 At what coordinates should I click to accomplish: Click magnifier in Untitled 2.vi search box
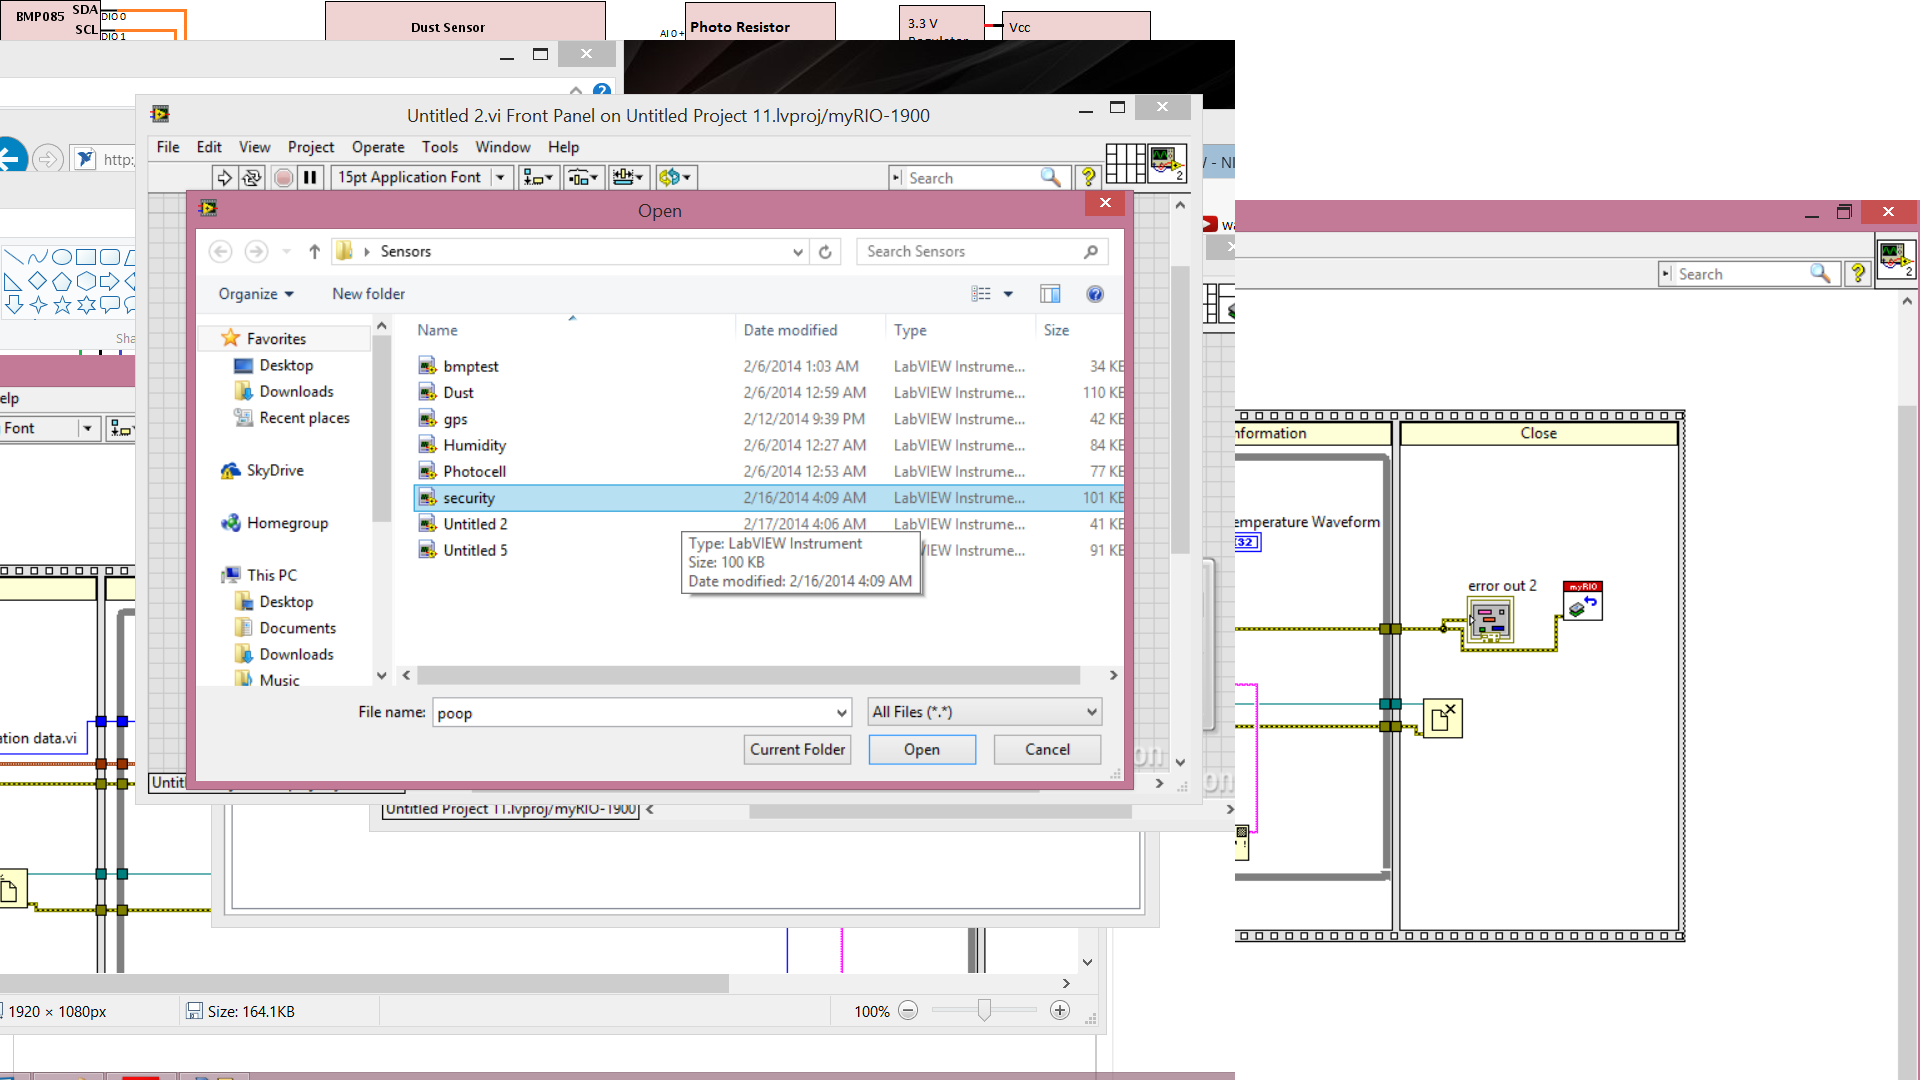click(x=1050, y=177)
